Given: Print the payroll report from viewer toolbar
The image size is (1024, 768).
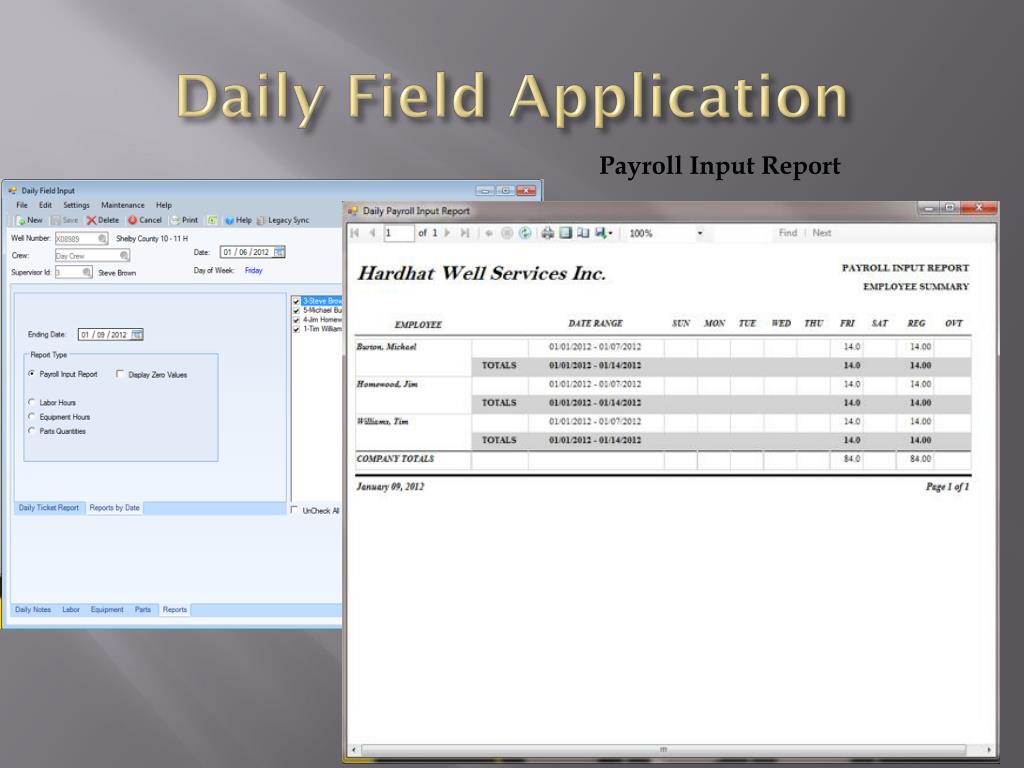Looking at the screenshot, I should pyautogui.click(x=547, y=233).
